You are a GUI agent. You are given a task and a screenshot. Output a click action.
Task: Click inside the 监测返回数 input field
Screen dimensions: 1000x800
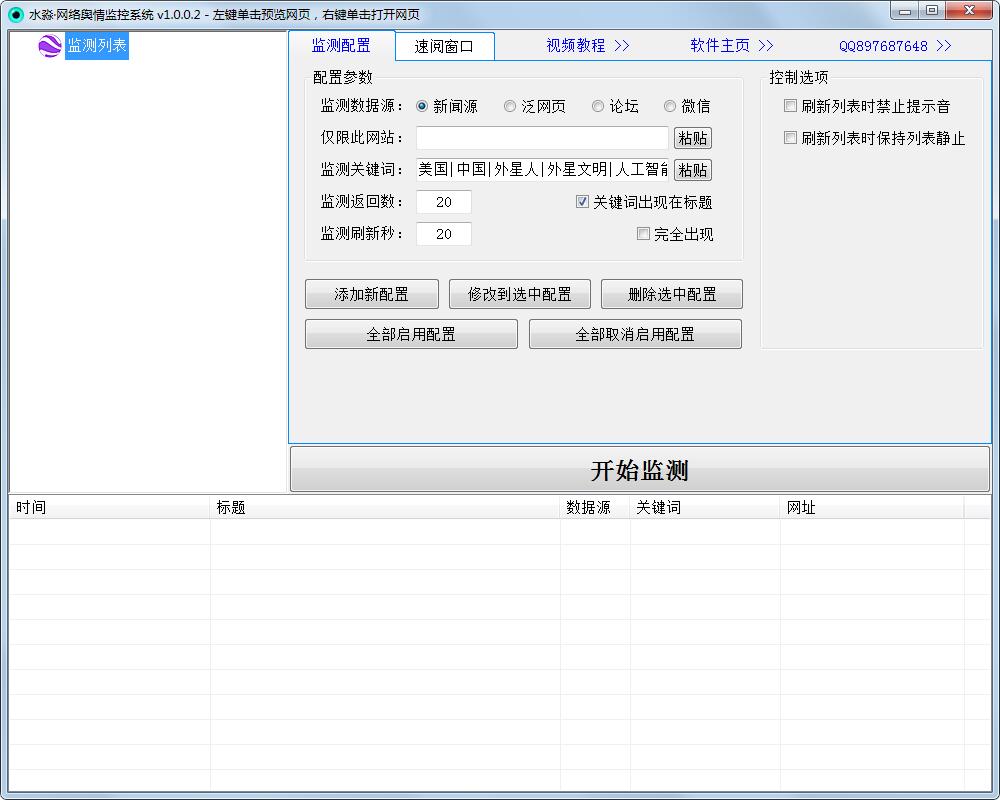pyautogui.click(x=443, y=201)
